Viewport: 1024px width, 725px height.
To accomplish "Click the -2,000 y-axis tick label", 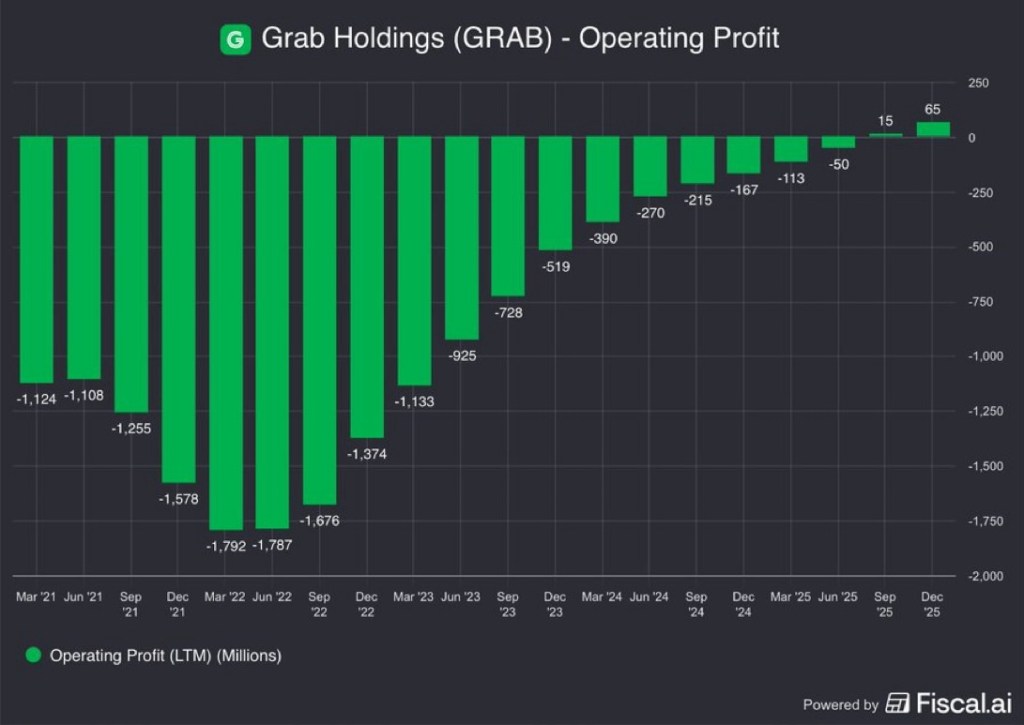I will click(x=983, y=576).
